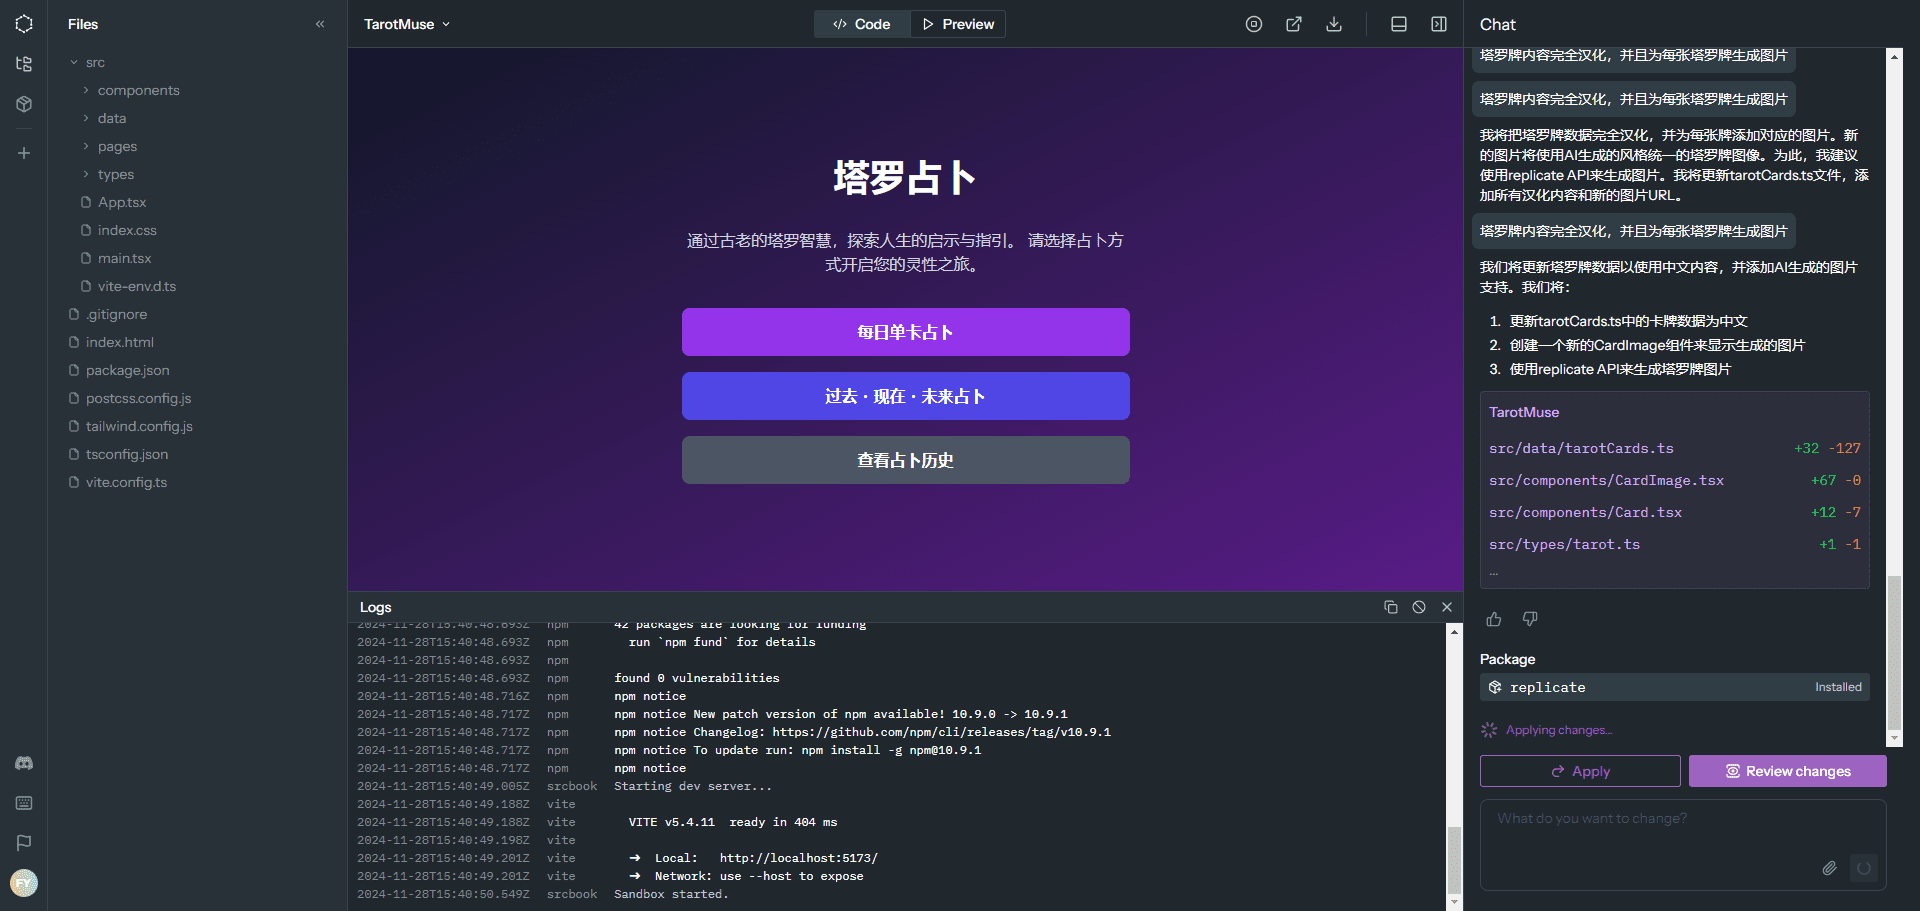The width and height of the screenshot is (1920, 911).
Task: Click the replicate package cube icon
Action: (x=1495, y=687)
